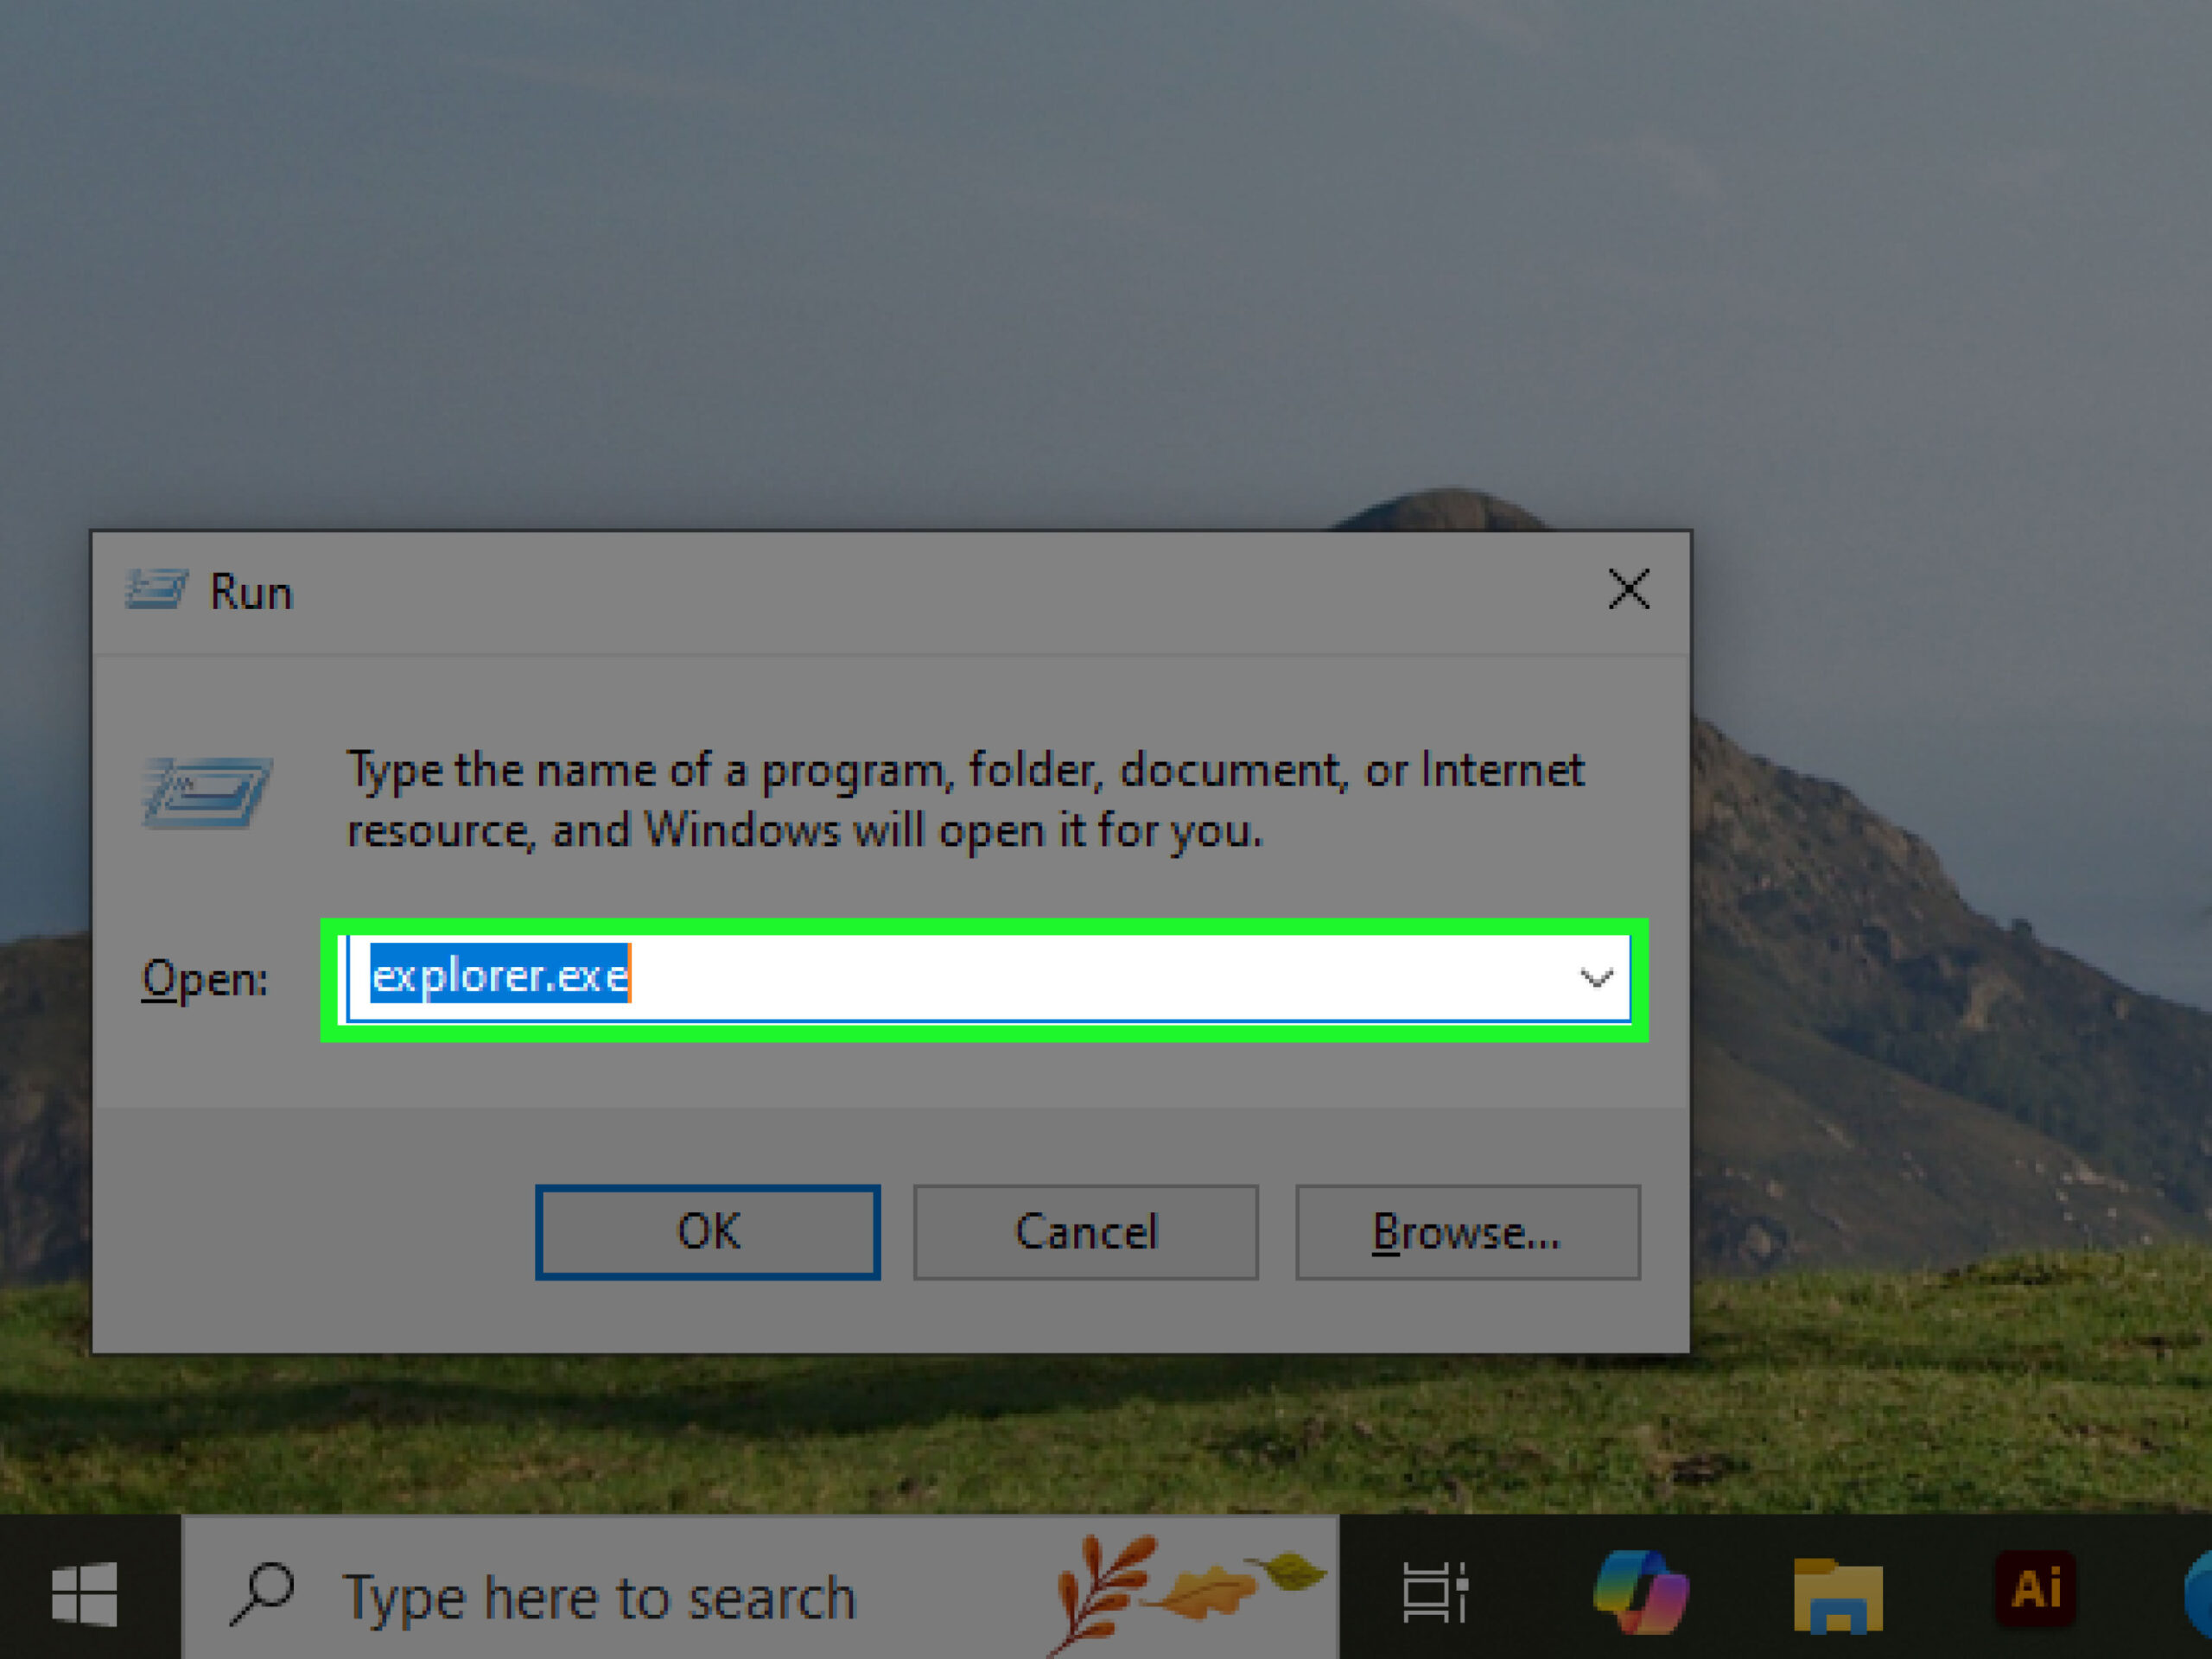Cancel the Run dialog
The height and width of the screenshot is (1659, 2212).
coord(1085,1232)
